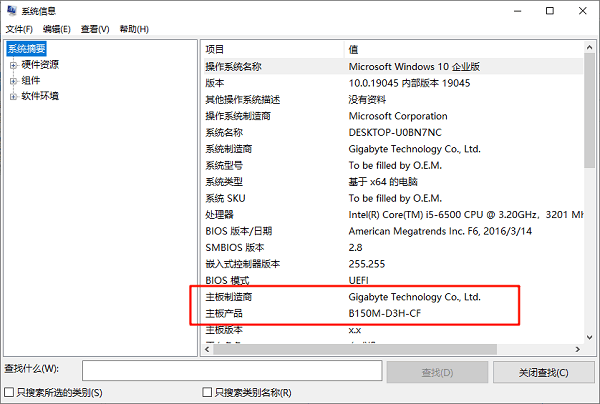Screen dimensions: 600x404
Task: Select the BIOS 版本/日期 row
Action: click(x=392, y=231)
